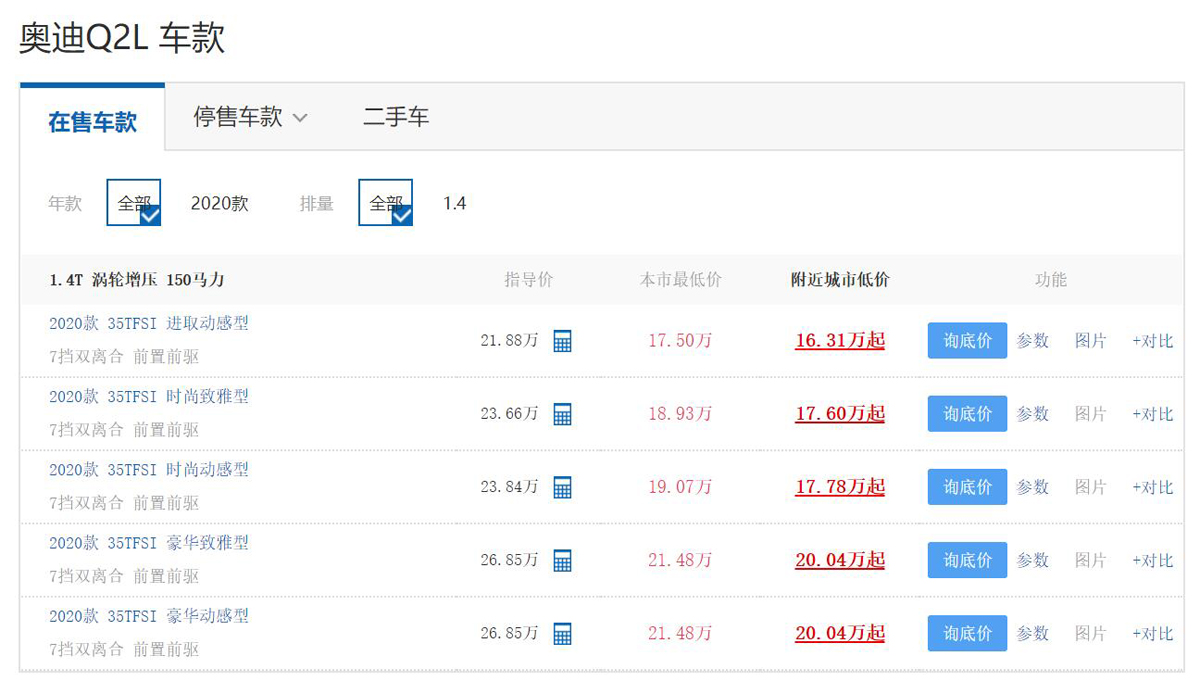Click 询底价 for 豪华致雅型

[967, 560]
